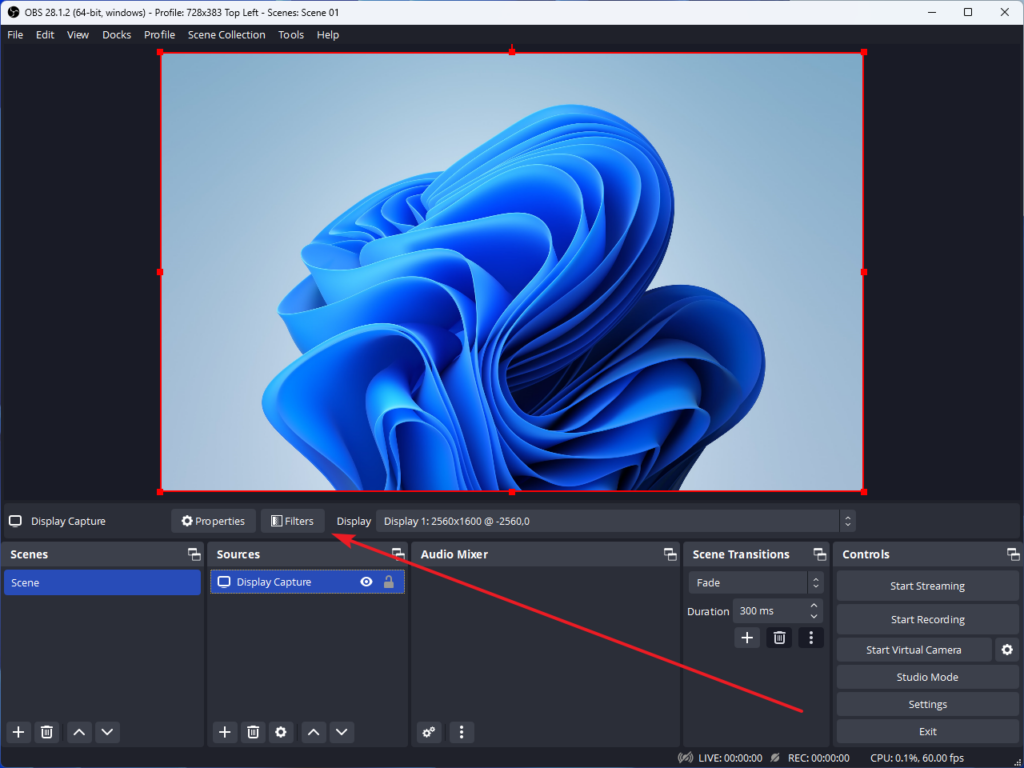1024x768 pixels.
Task: Open Filters for Display Capture
Action: click(292, 520)
